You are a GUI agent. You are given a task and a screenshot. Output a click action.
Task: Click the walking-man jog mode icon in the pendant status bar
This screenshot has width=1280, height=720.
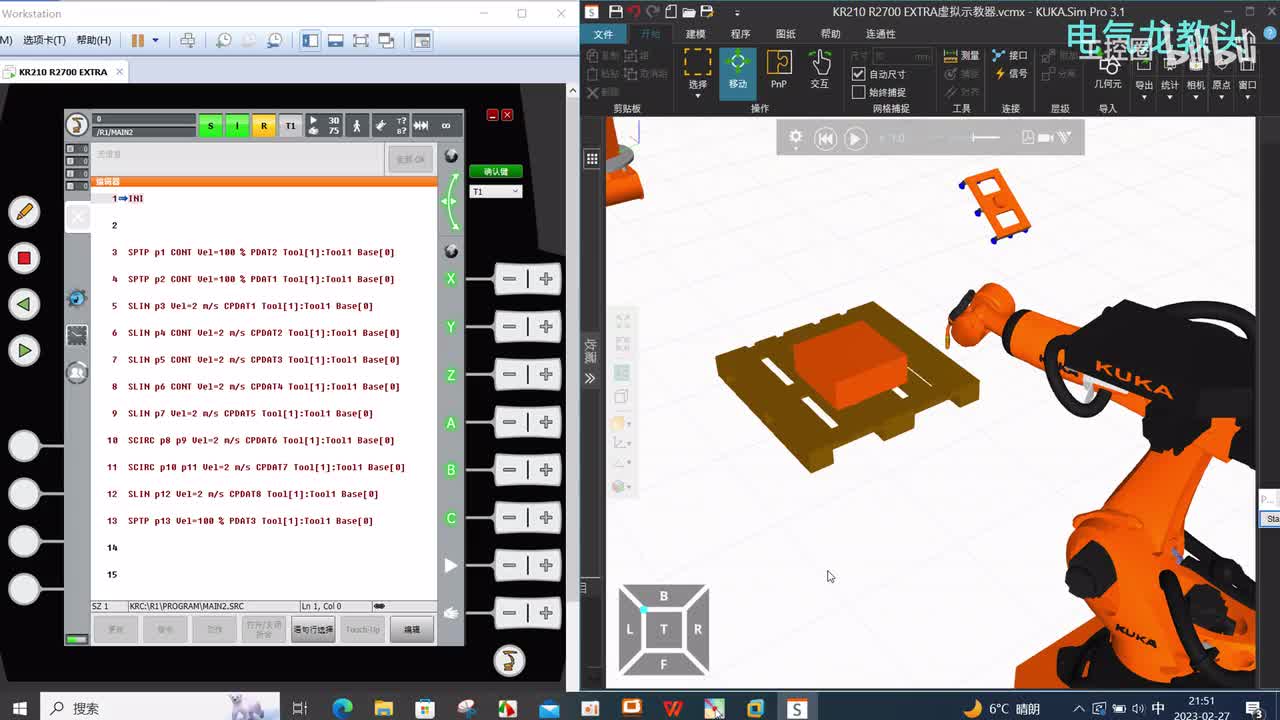click(x=356, y=125)
